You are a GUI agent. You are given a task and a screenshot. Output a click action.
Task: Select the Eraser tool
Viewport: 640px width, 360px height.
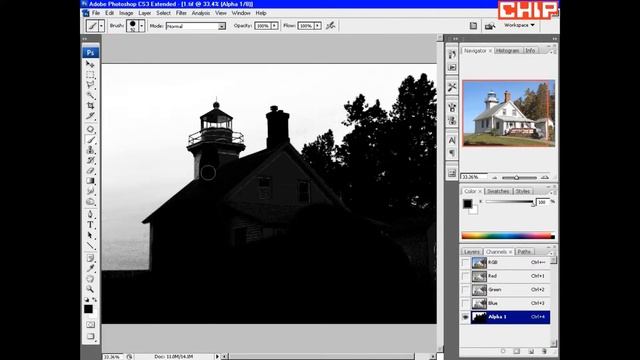(90, 171)
